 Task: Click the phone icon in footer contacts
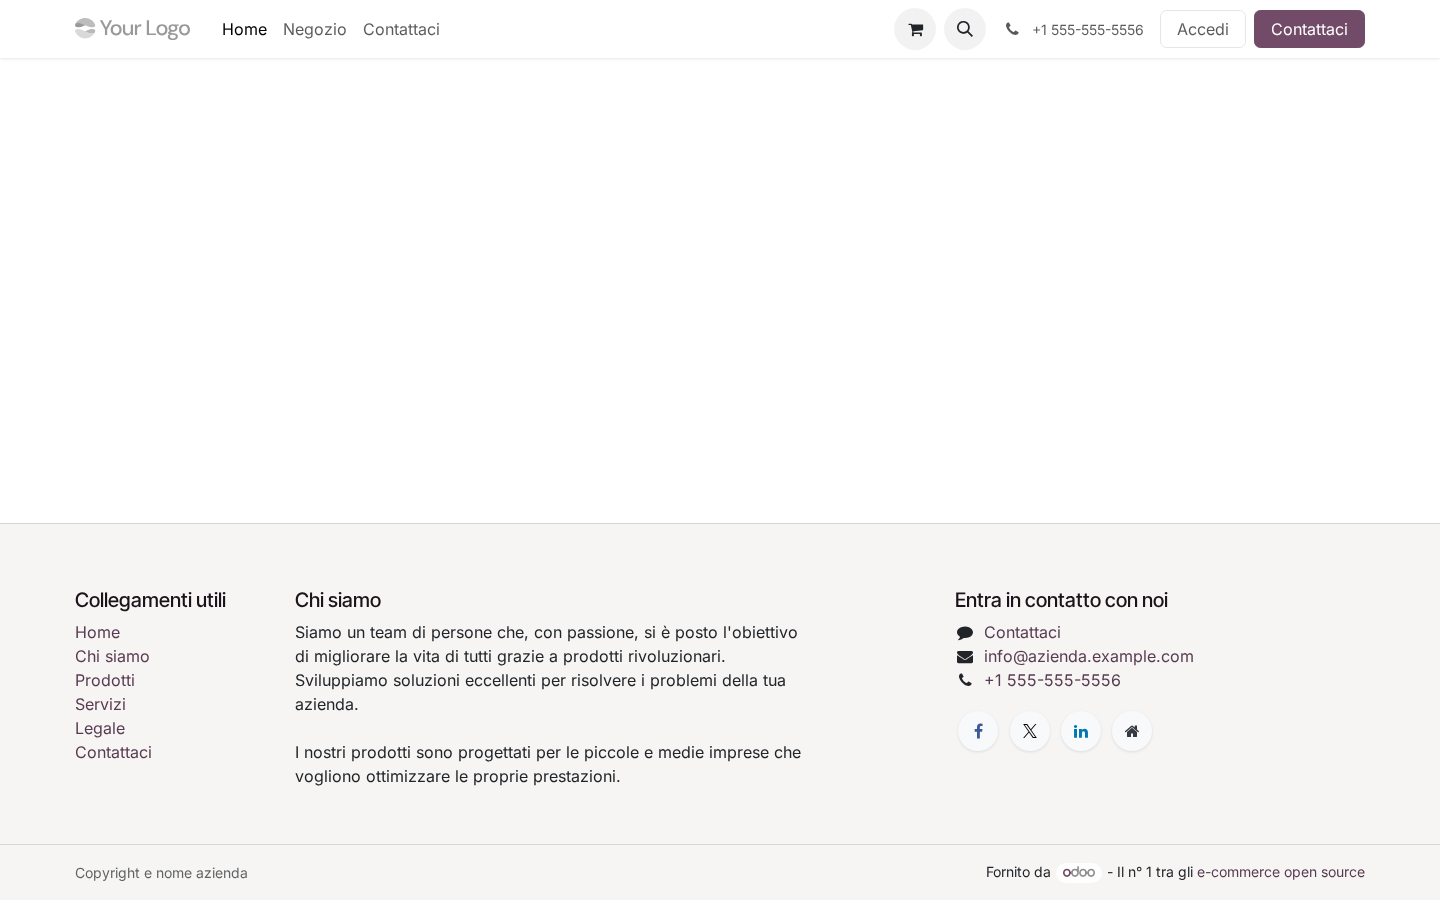(965, 680)
